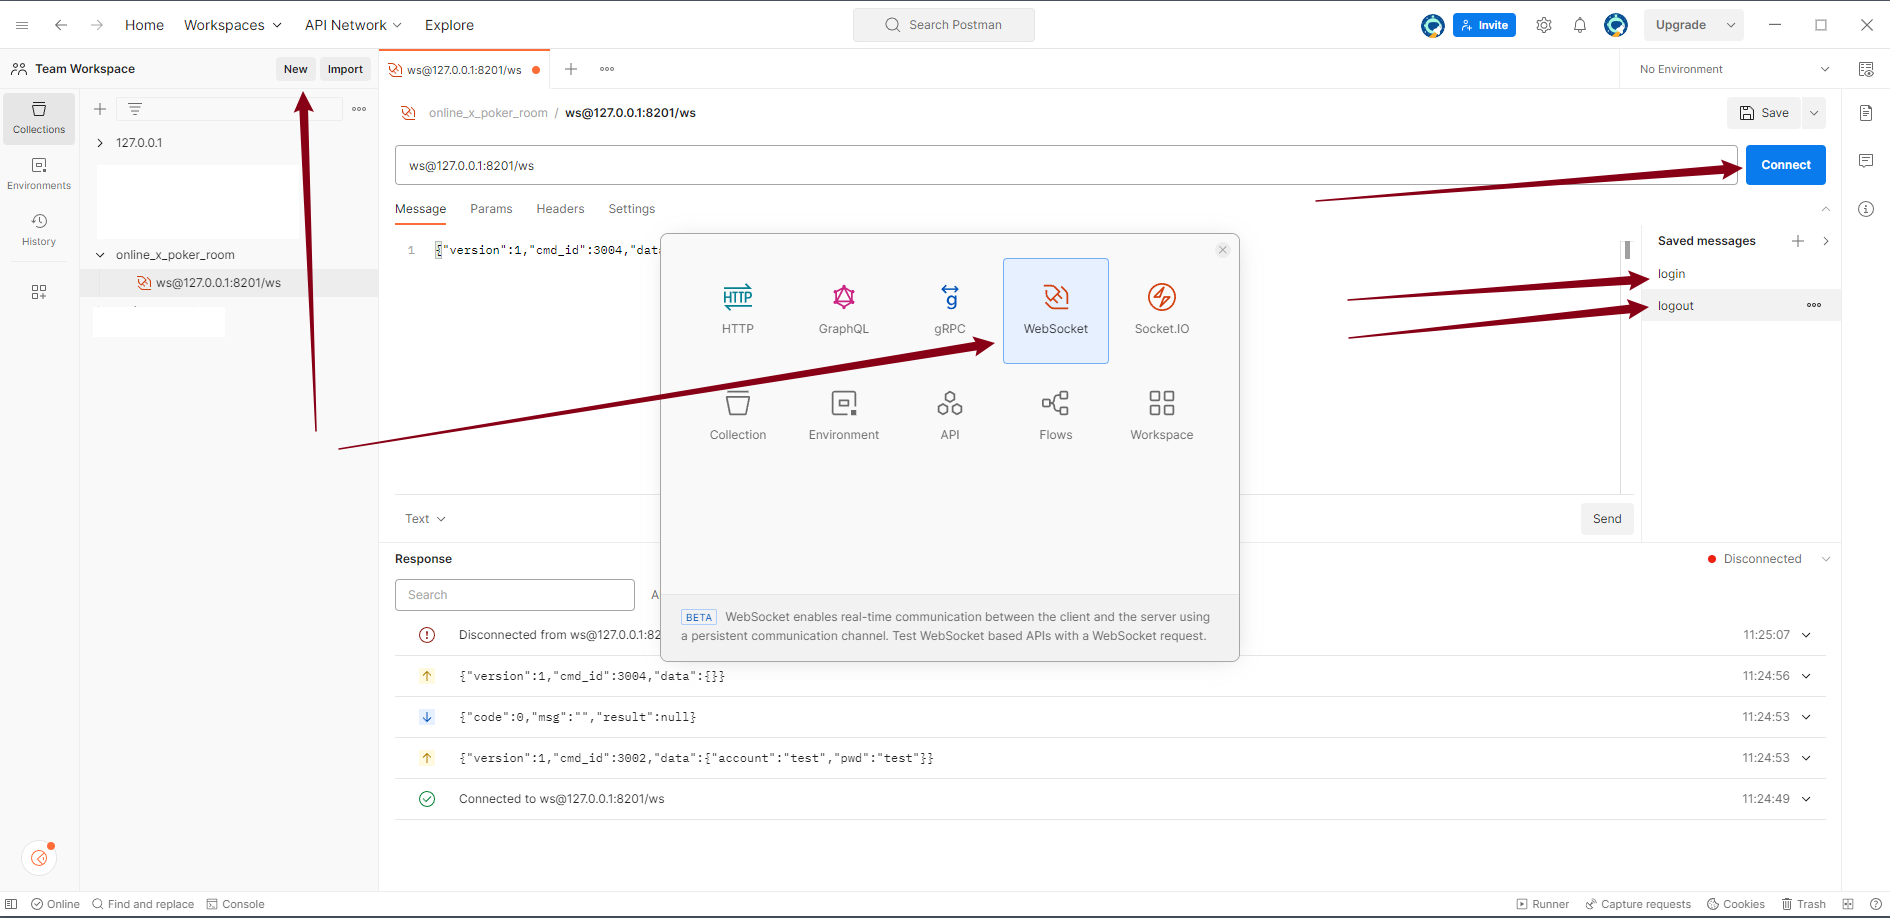Screen dimensions: 1890x918
Task: Select saved message login
Action: click(x=1671, y=274)
